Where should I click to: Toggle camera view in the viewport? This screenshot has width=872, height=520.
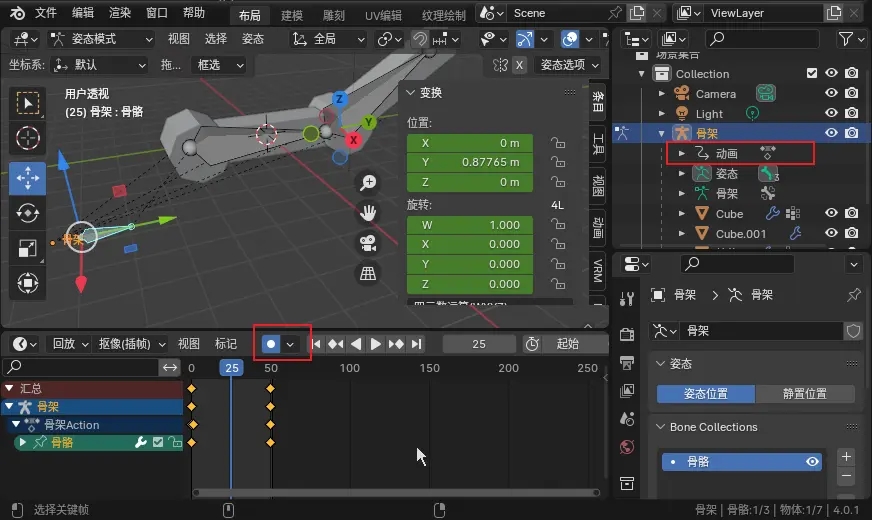click(368, 243)
